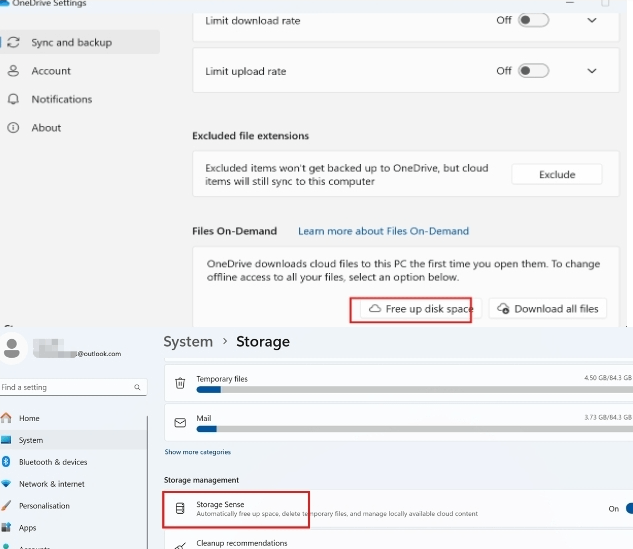Viewport: 633px width, 549px height.
Task: Expand the Limit upload rate options
Action: click(x=591, y=71)
